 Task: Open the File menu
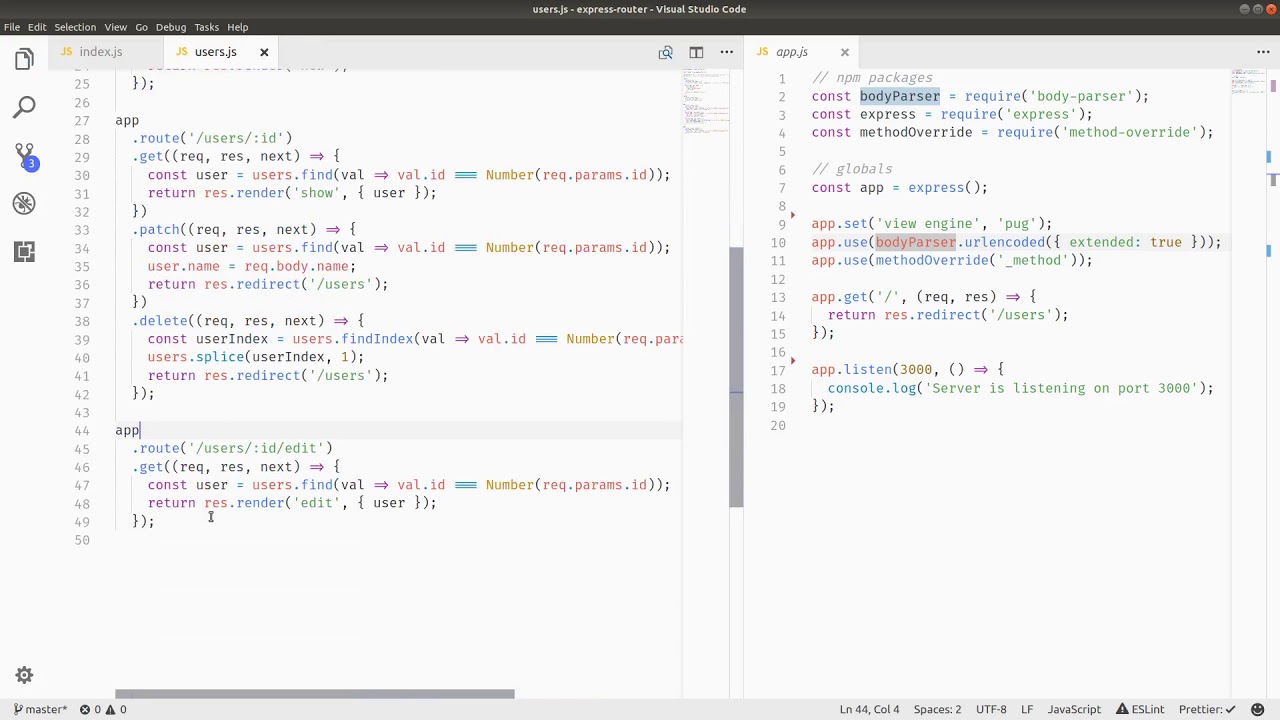point(12,27)
